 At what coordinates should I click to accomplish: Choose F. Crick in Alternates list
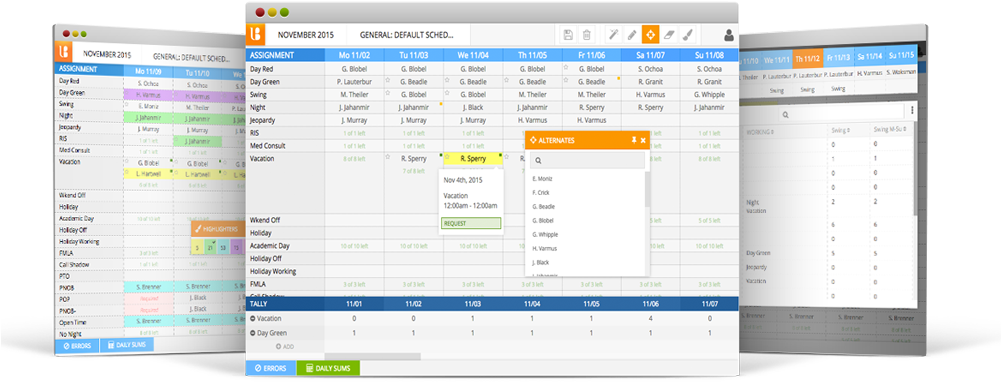point(541,193)
